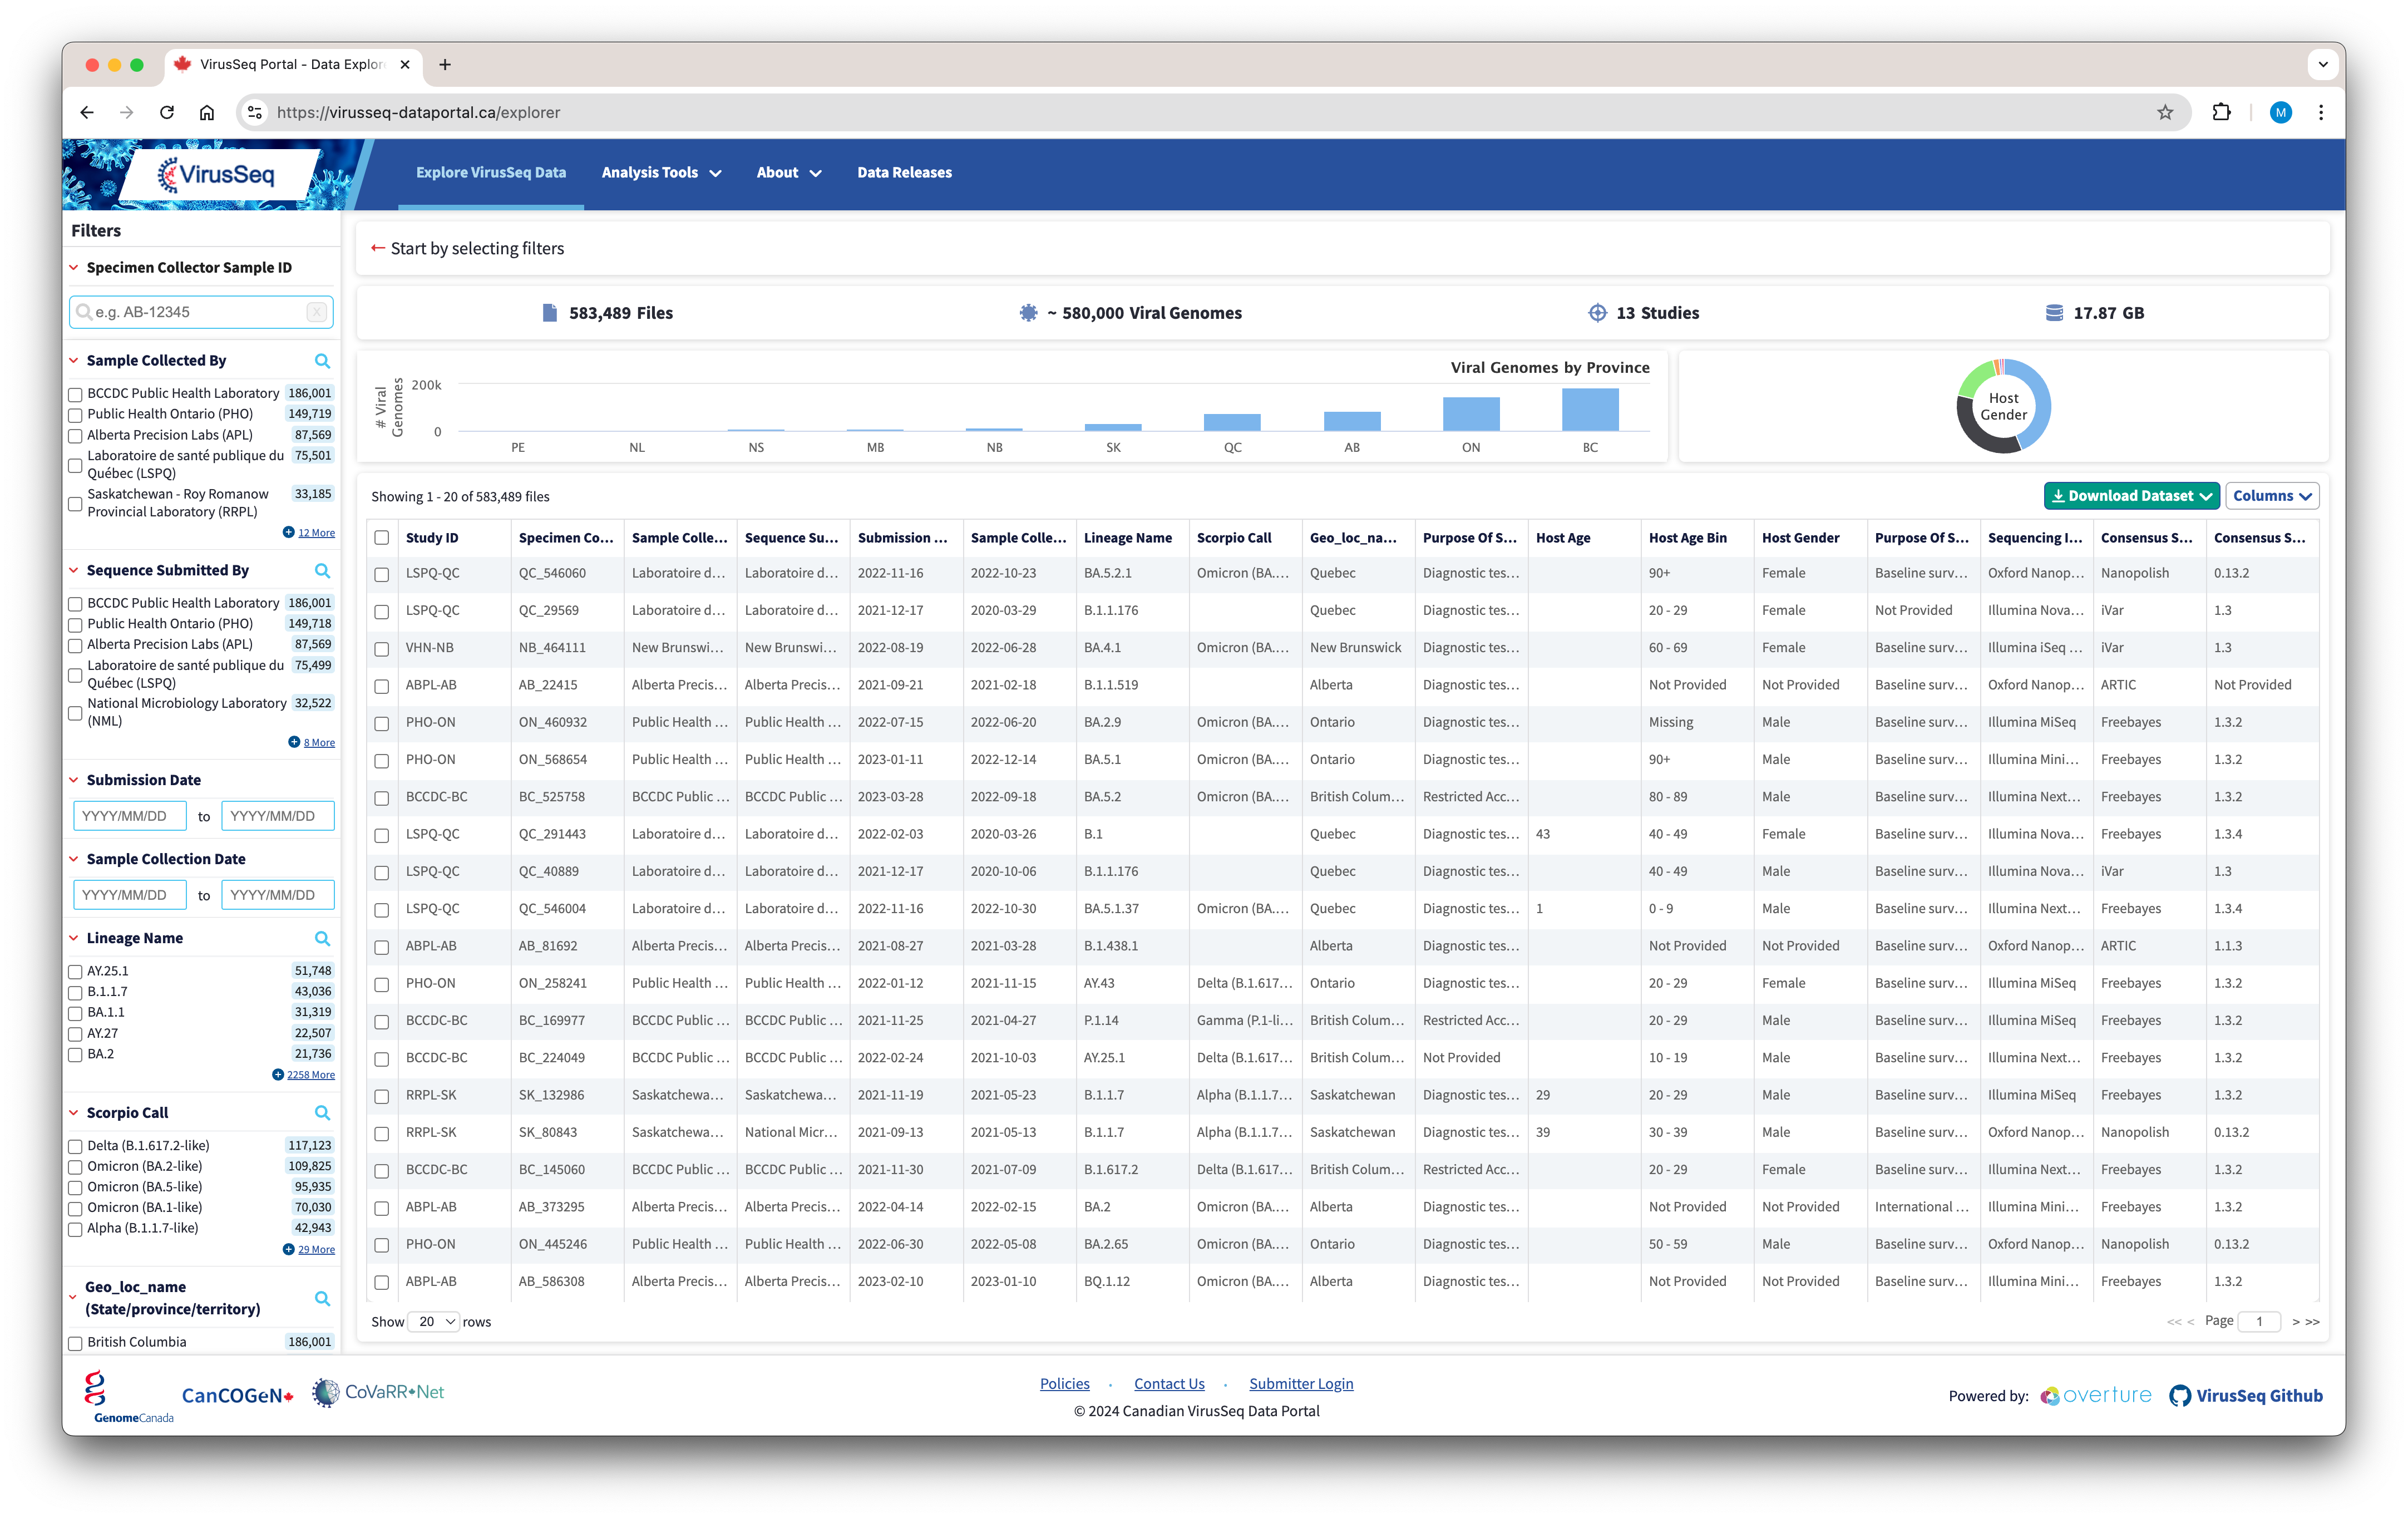Reload the page
The width and height of the screenshot is (2408, 1518).
coord(167,113)
